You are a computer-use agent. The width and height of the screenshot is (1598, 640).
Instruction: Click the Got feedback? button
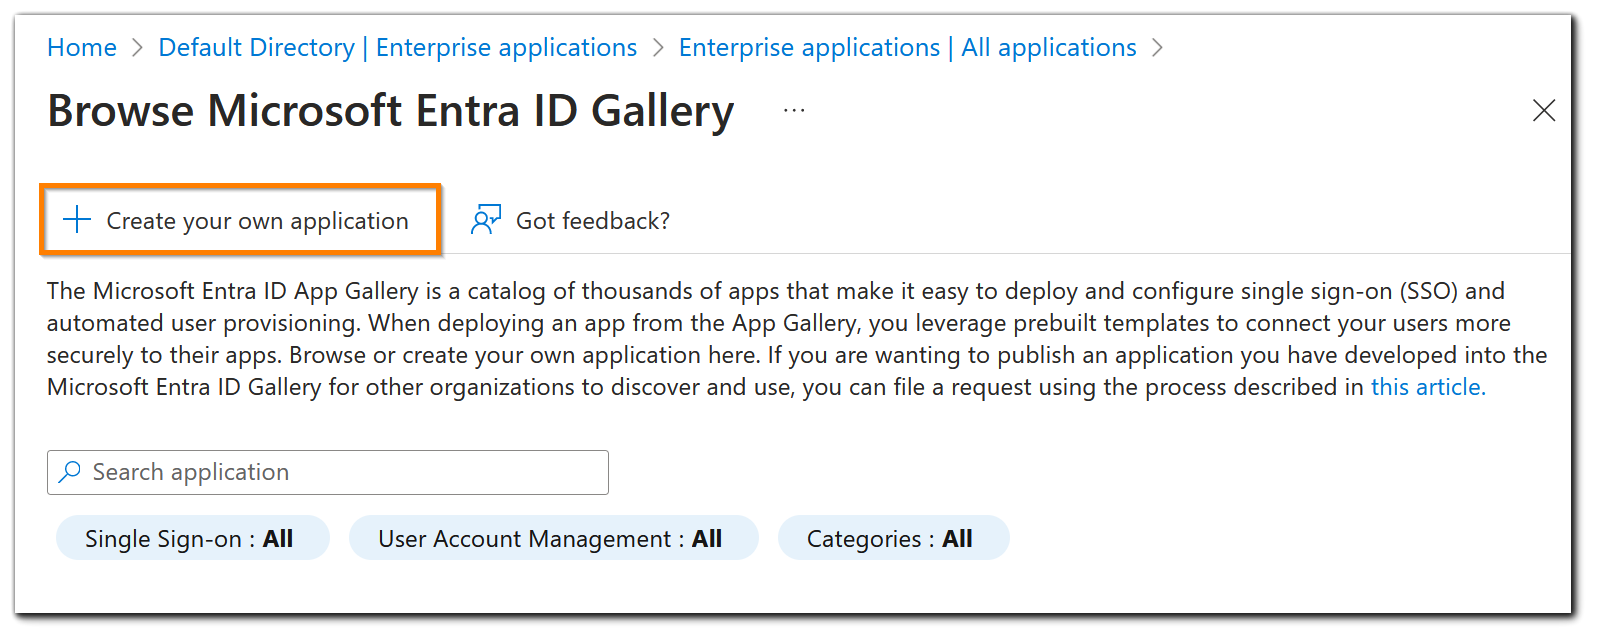pyautogui.click(x=570, y=220)
